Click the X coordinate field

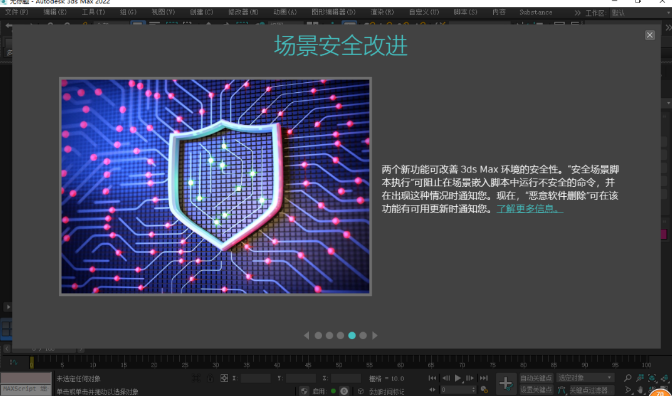(x=255, y=378)
